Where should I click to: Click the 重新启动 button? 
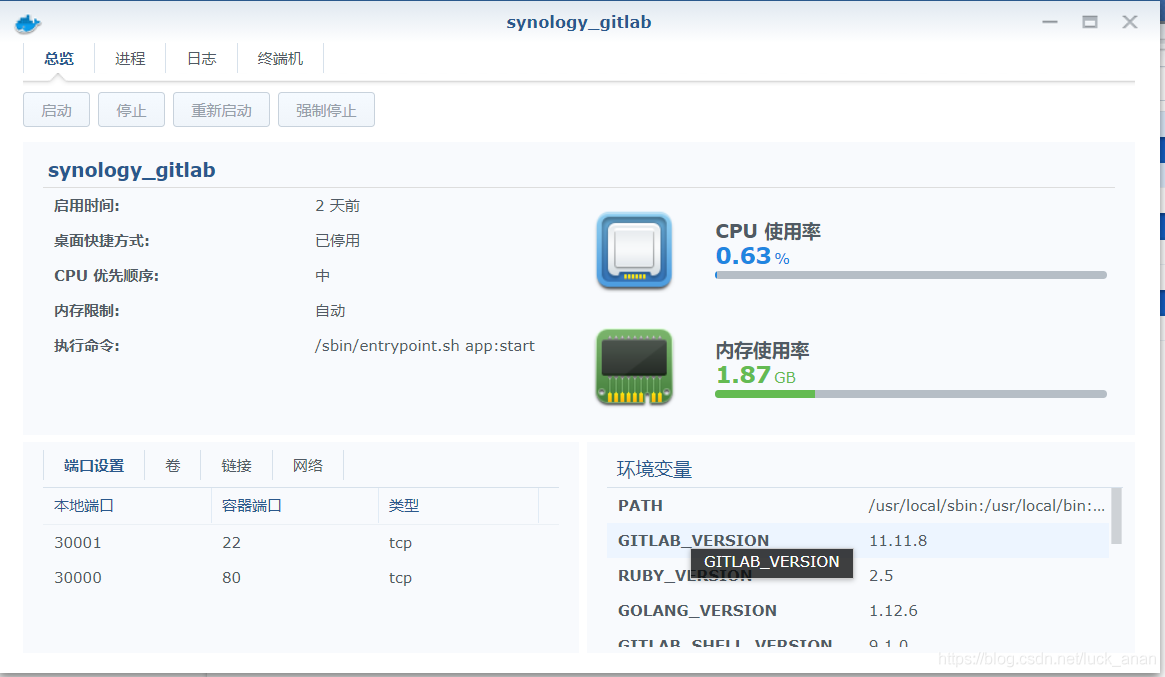click(221, 110)
